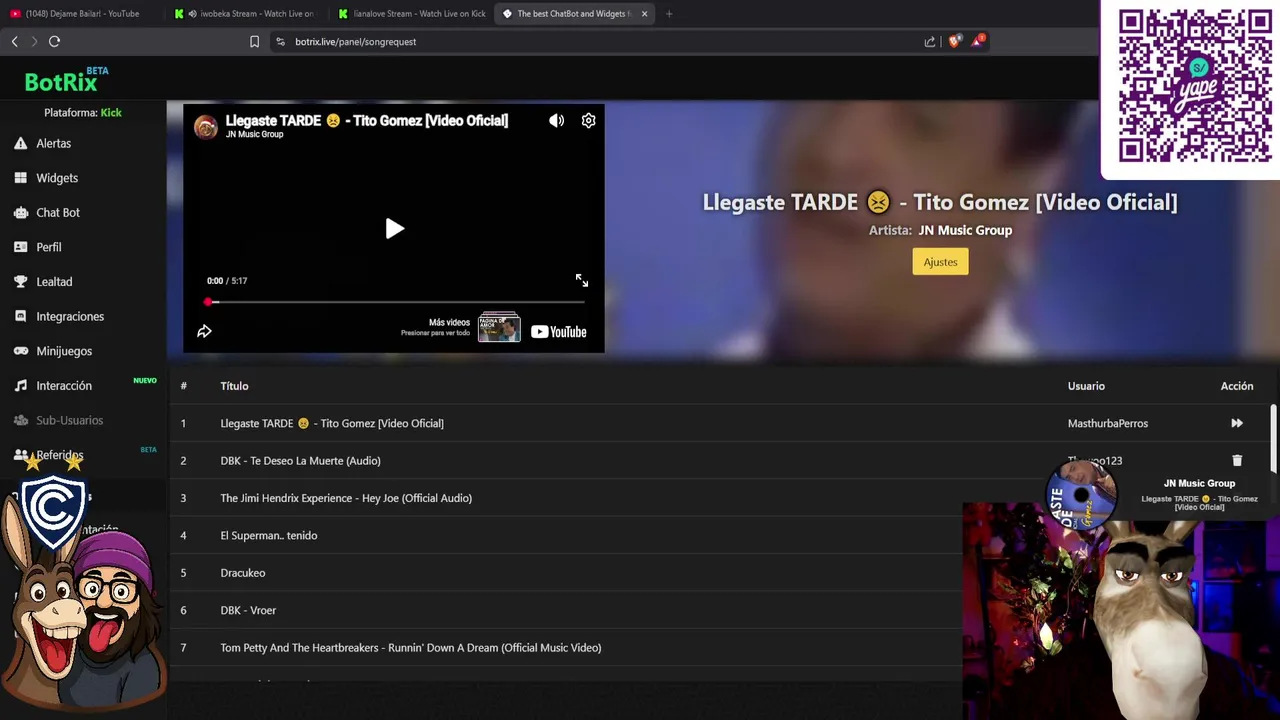Select song row Hey Joe (Official Audio)
Screen dimensions: 1280x720
pos(346,498)
